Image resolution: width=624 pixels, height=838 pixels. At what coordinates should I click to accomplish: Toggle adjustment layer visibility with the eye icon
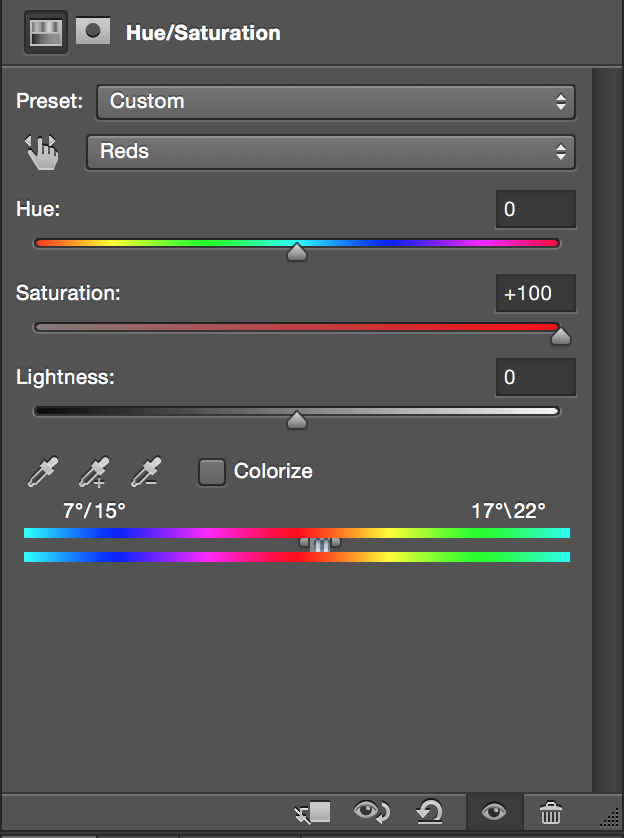(x=494, y=812)
